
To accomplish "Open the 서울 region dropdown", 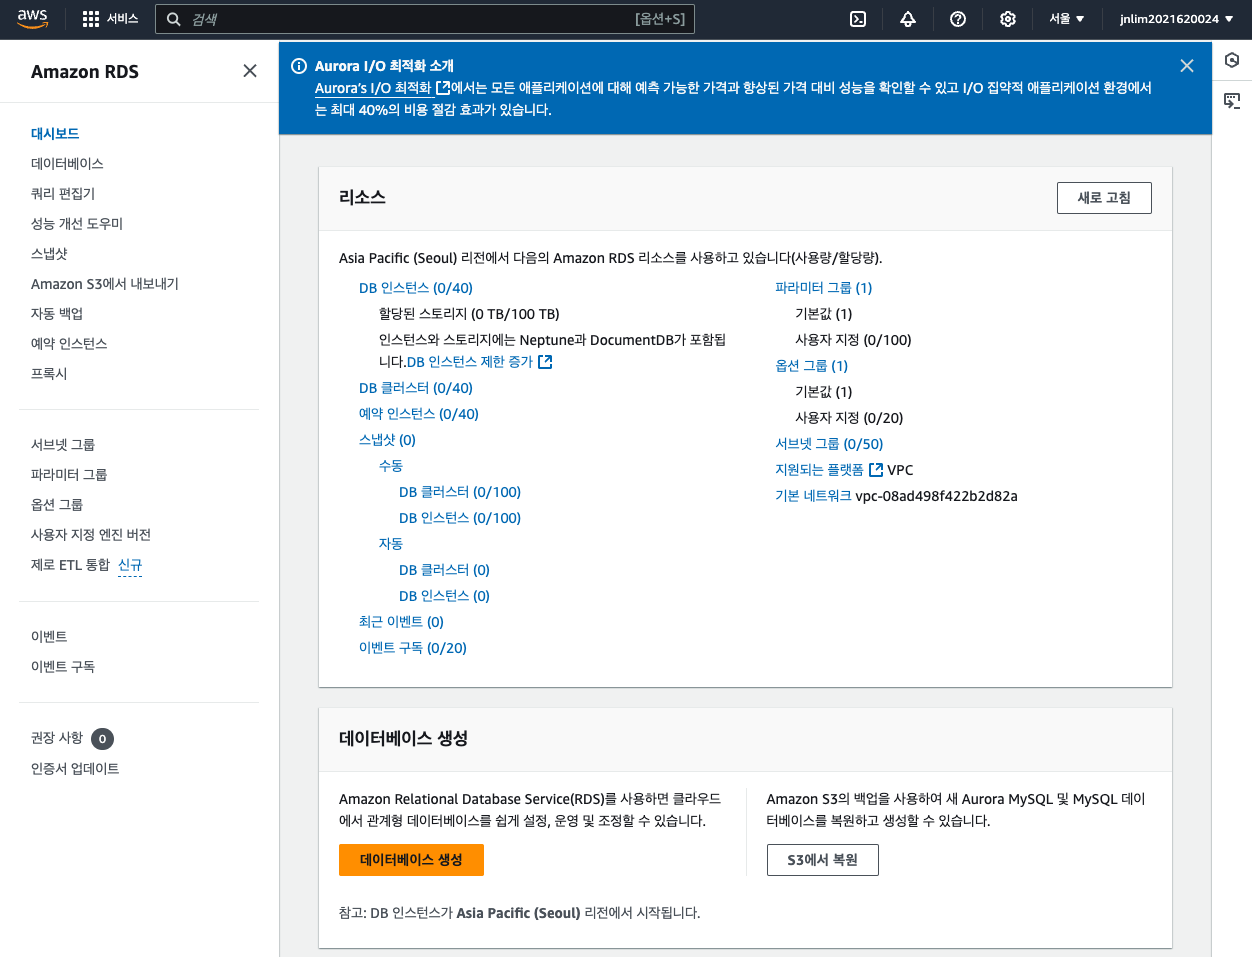I will (1067, 19).
